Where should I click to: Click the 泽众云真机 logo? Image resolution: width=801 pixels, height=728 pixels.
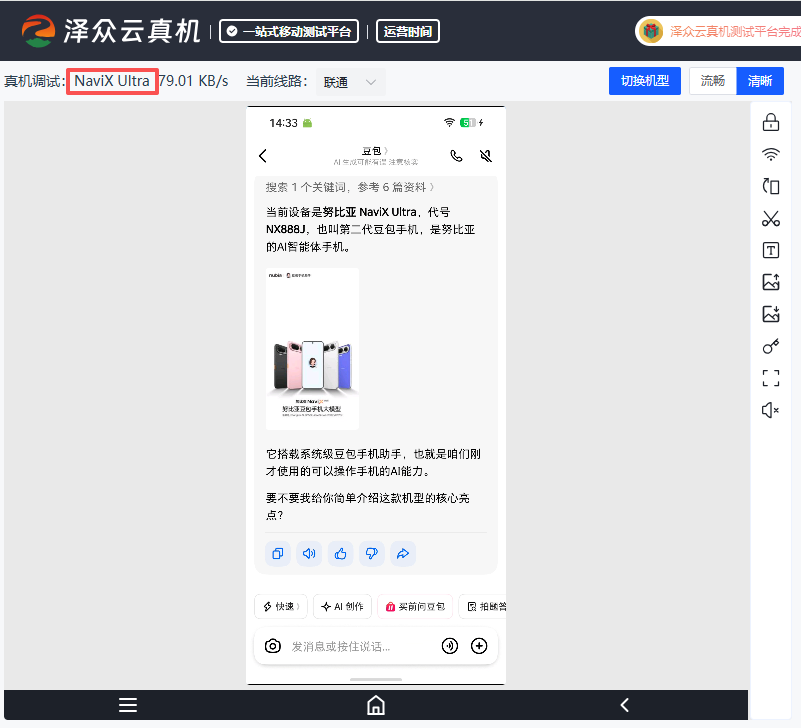[111, 31]
